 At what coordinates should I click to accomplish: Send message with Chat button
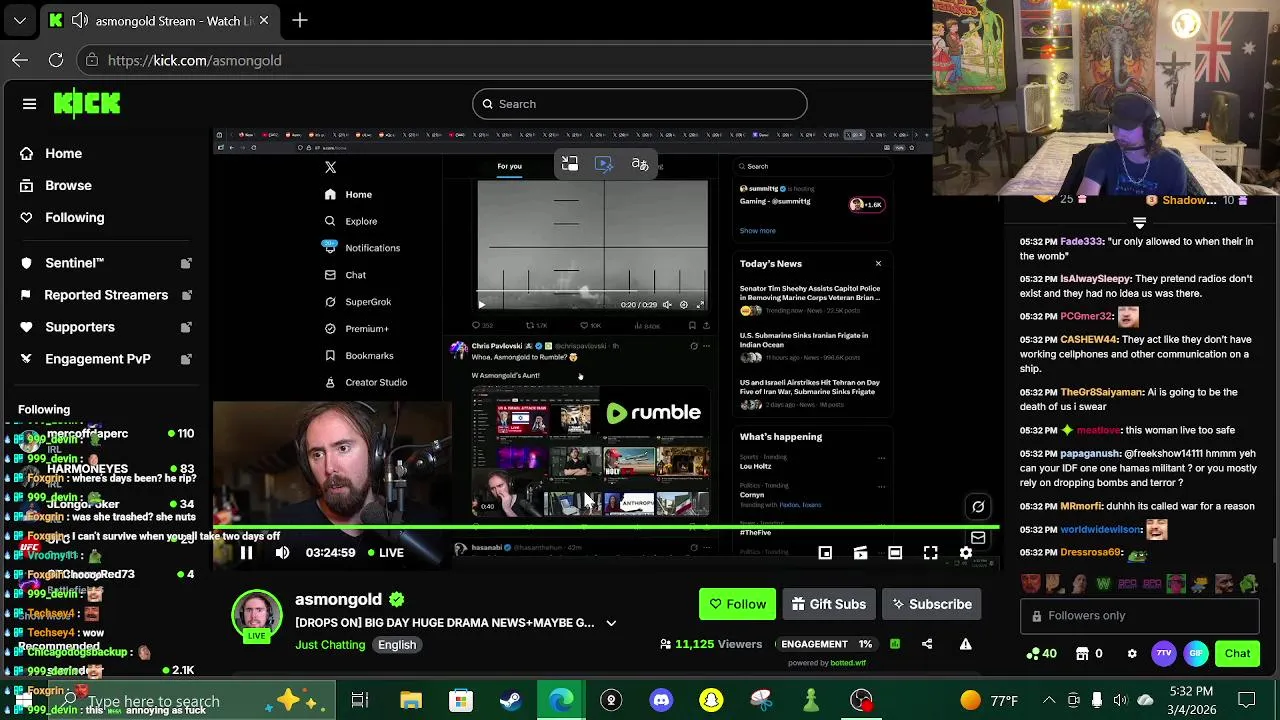1237,654
